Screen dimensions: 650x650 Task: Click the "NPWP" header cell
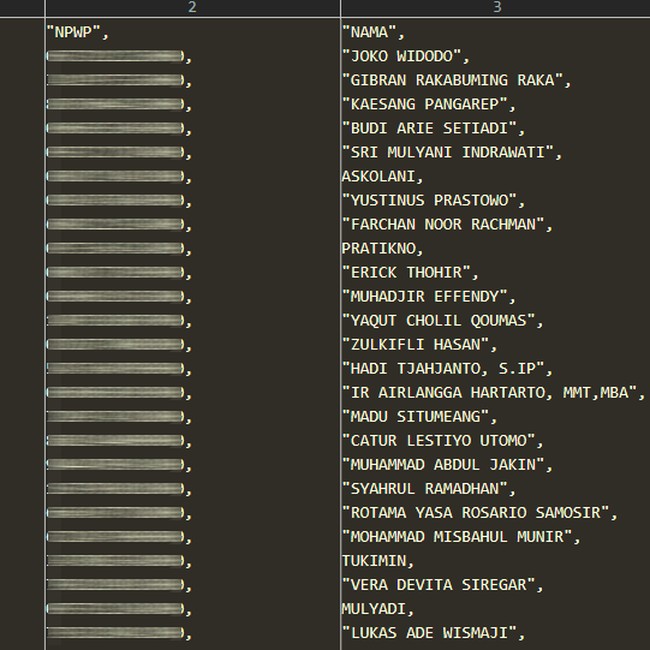pos(78,32)
